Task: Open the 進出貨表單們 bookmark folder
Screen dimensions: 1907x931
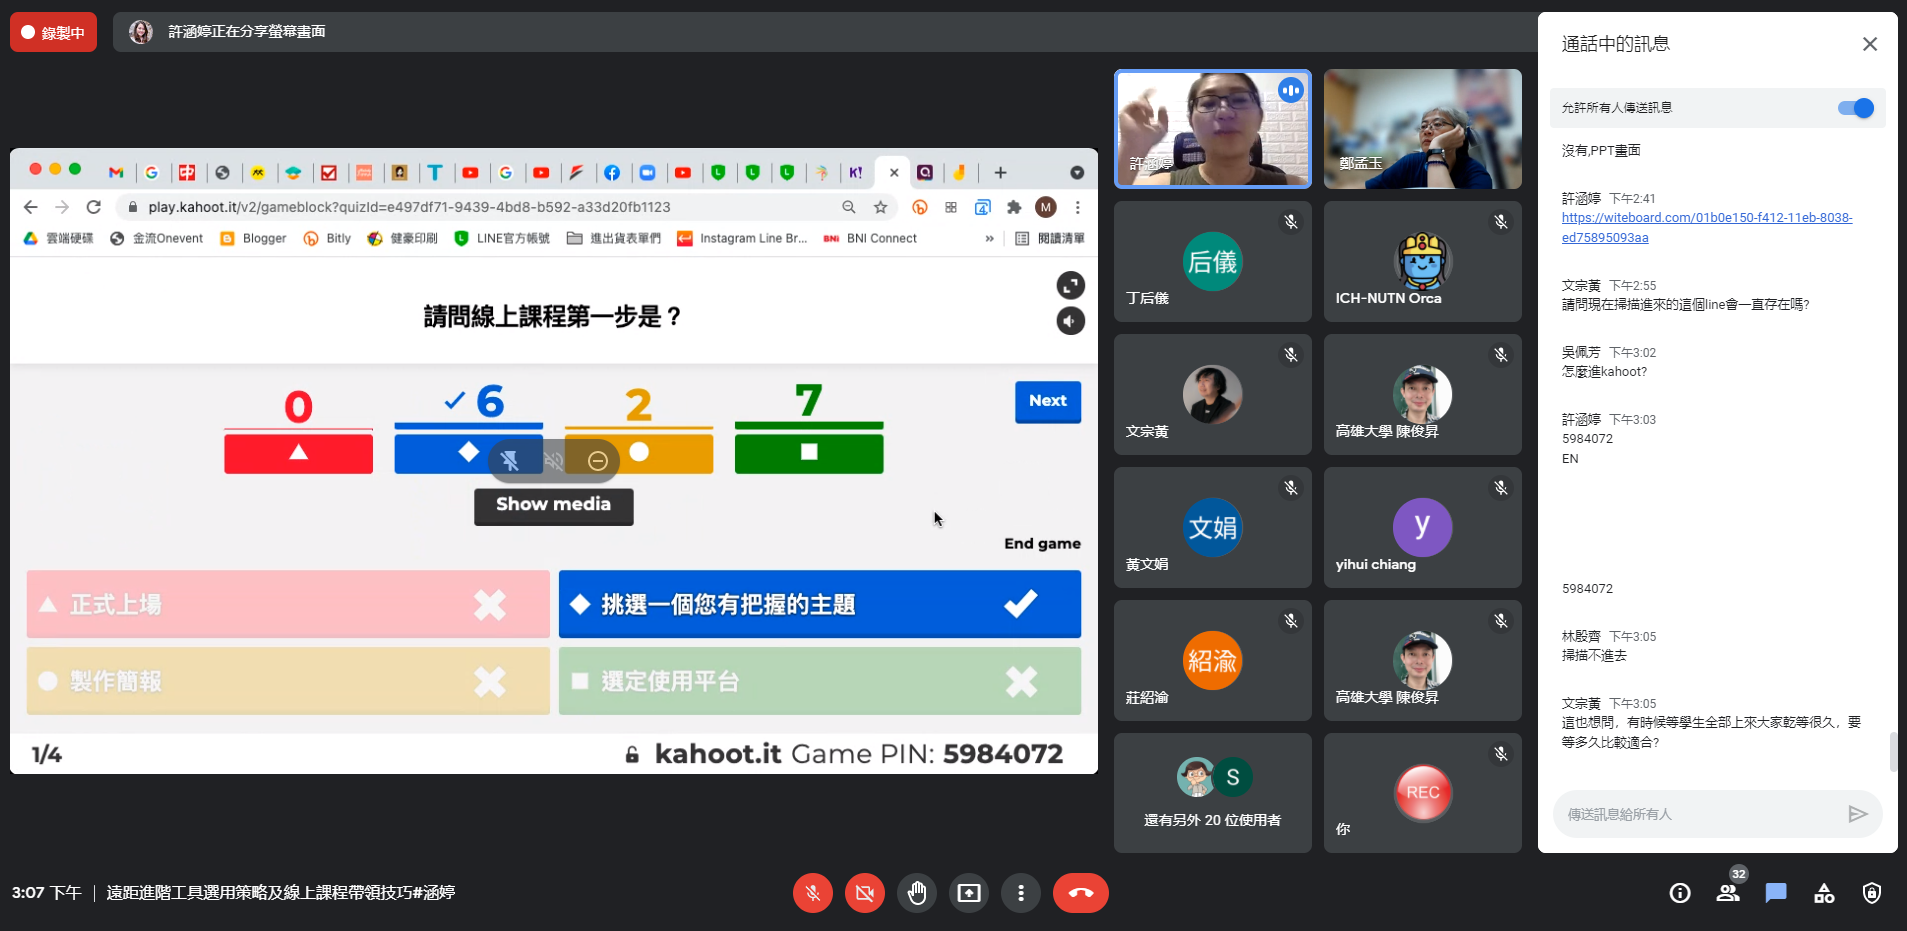Action: click(x=614, y=238)
